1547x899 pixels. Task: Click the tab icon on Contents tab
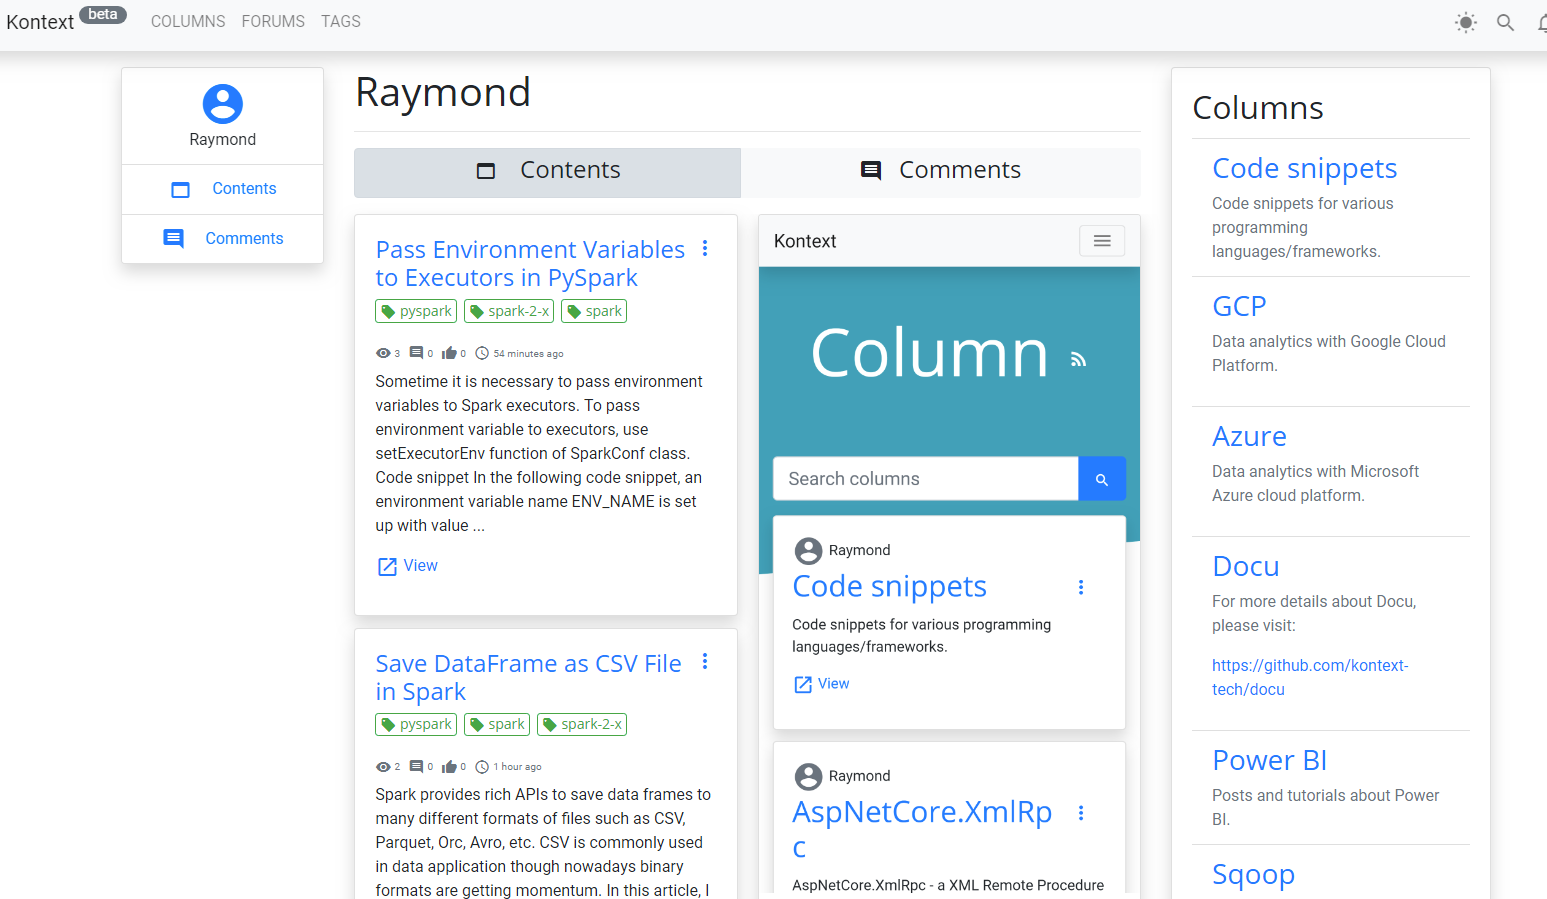(x=486, y=171)
